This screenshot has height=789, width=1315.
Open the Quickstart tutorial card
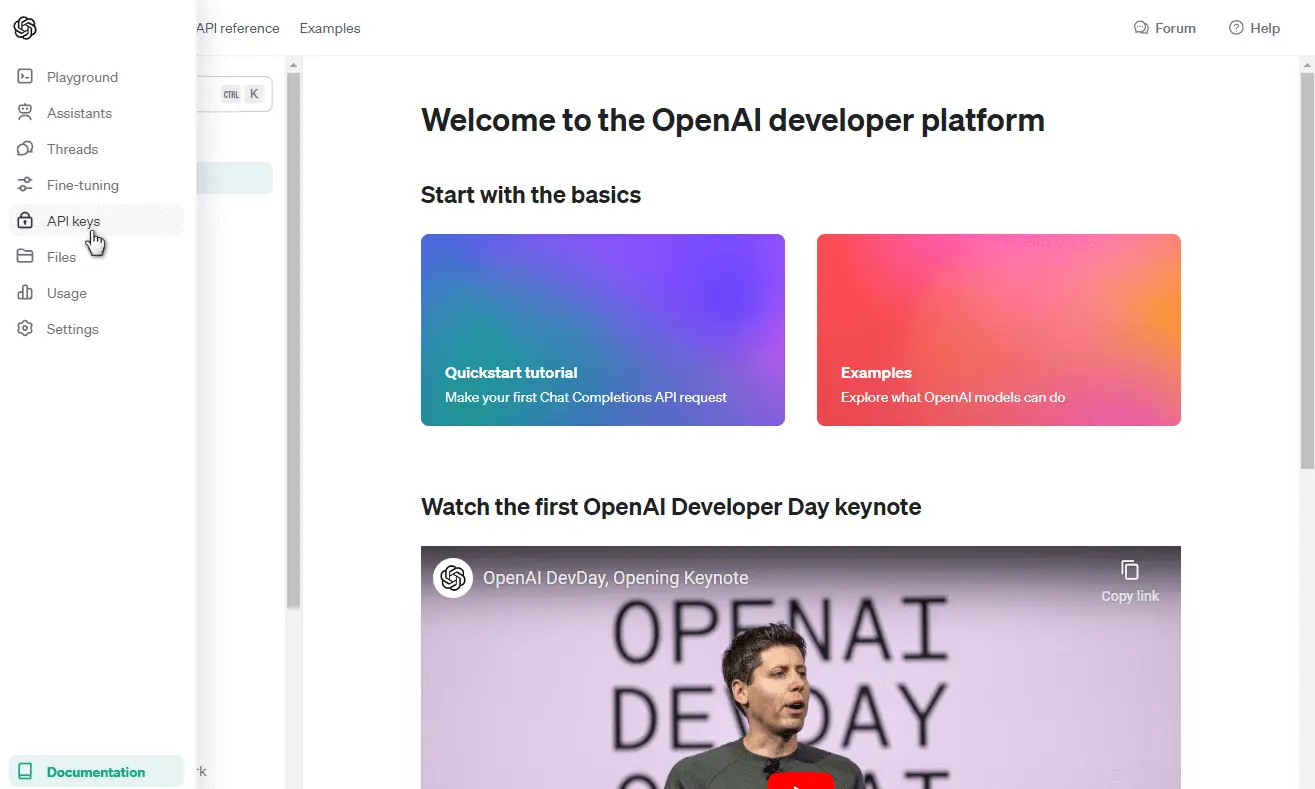coord(603,330)
